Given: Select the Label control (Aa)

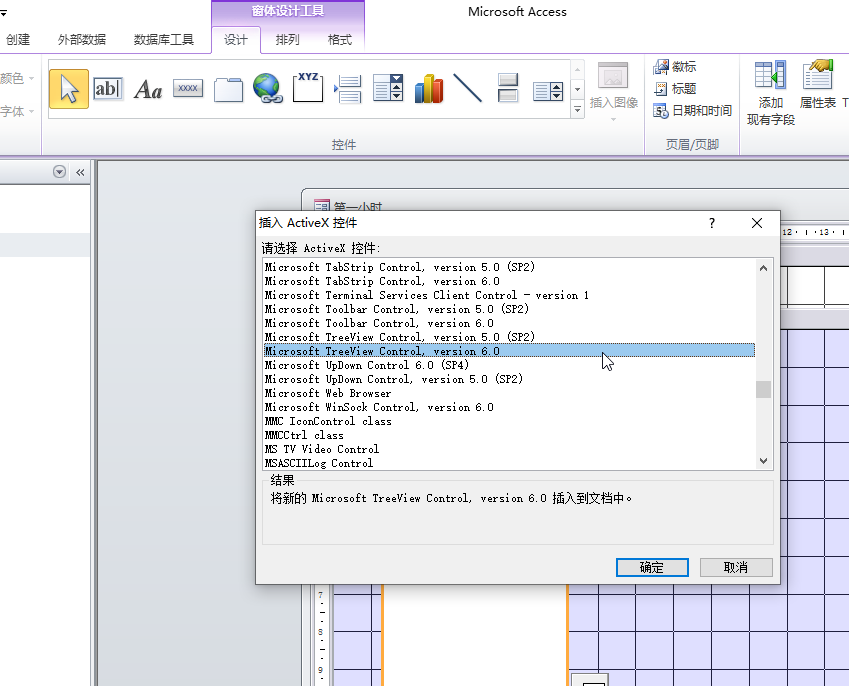Looking at the screenshot, I should [148, 89].
